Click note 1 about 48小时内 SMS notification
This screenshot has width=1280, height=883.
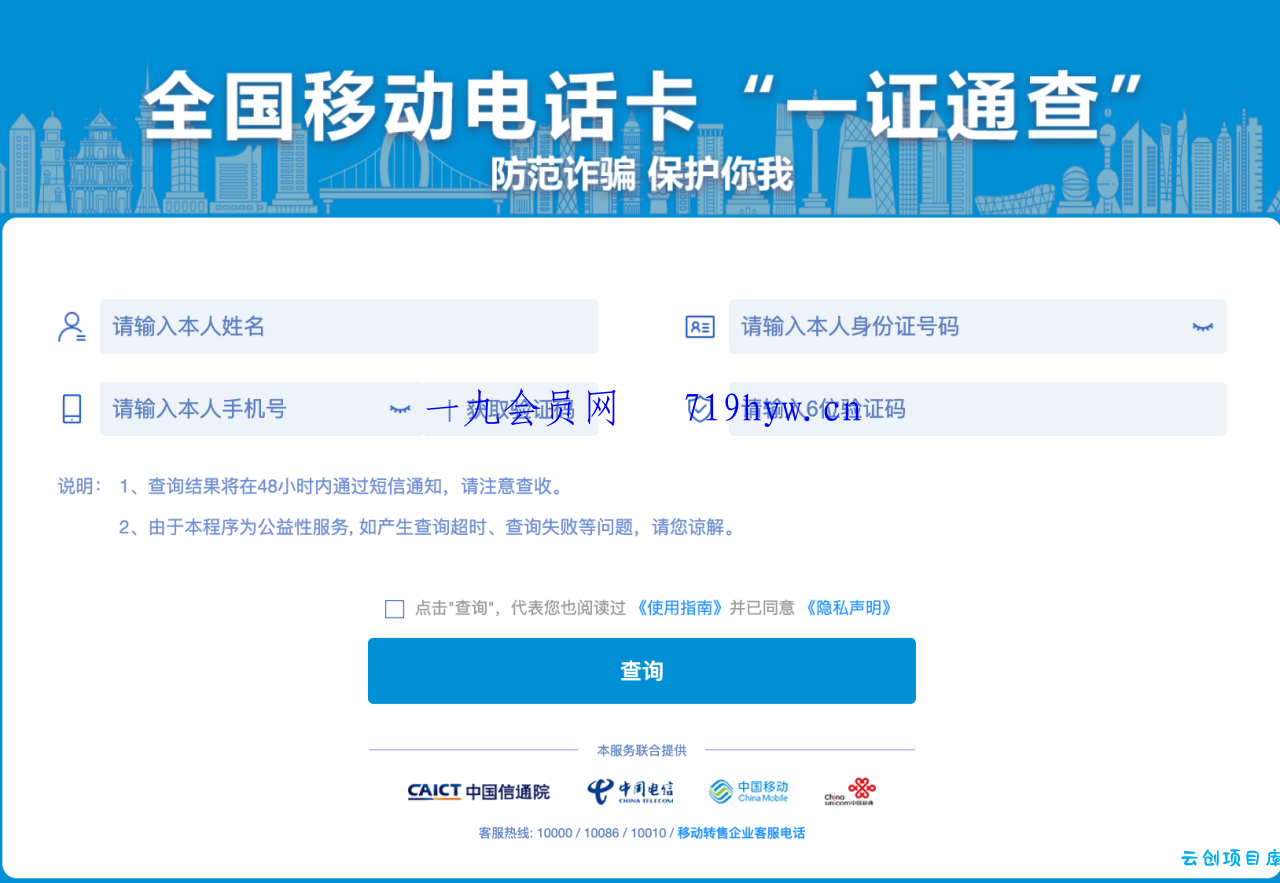coord(344,487)
